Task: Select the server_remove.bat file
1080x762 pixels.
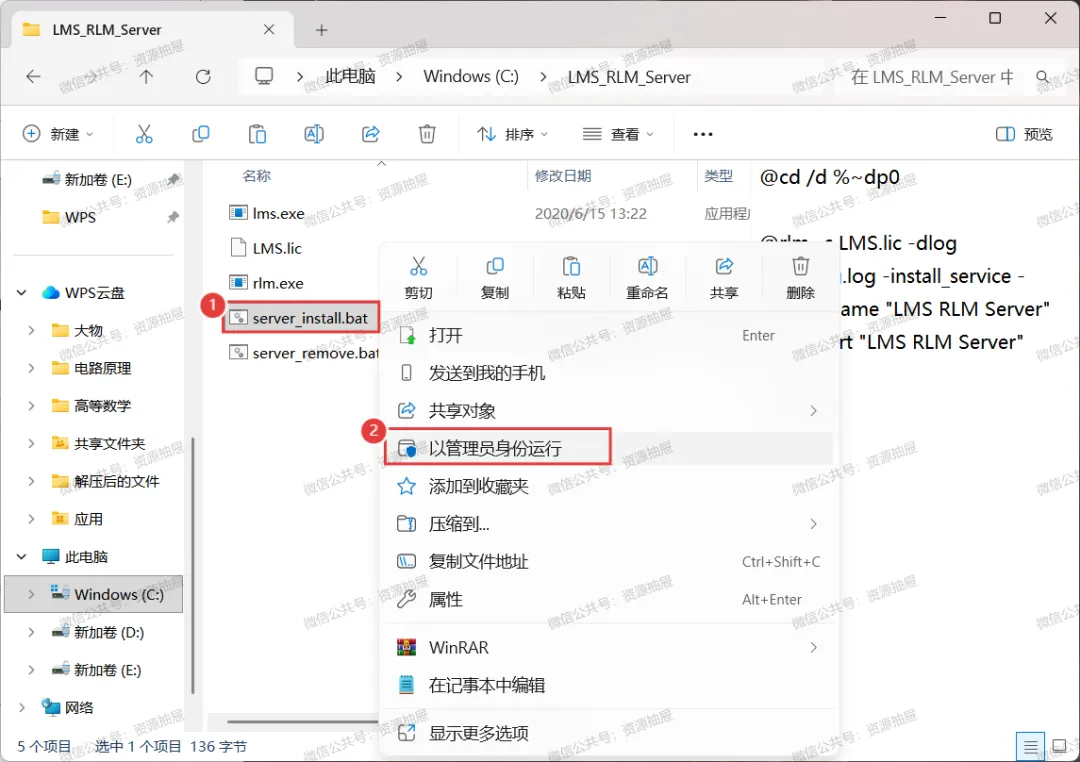Action: tap(304, 353)
